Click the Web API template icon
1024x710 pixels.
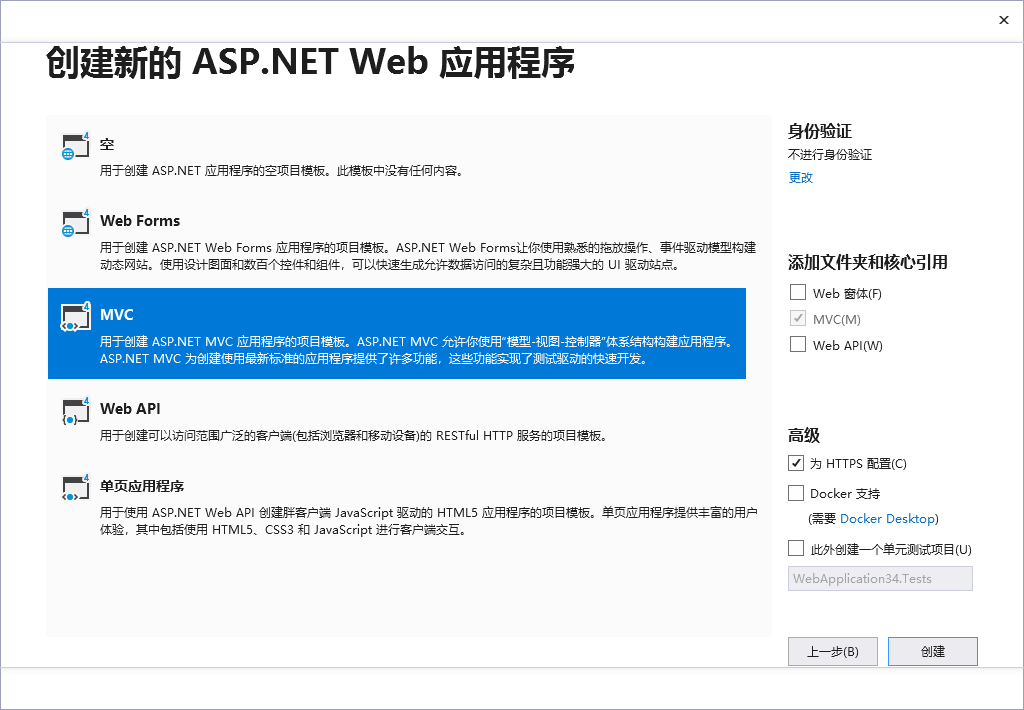point(75,410)
